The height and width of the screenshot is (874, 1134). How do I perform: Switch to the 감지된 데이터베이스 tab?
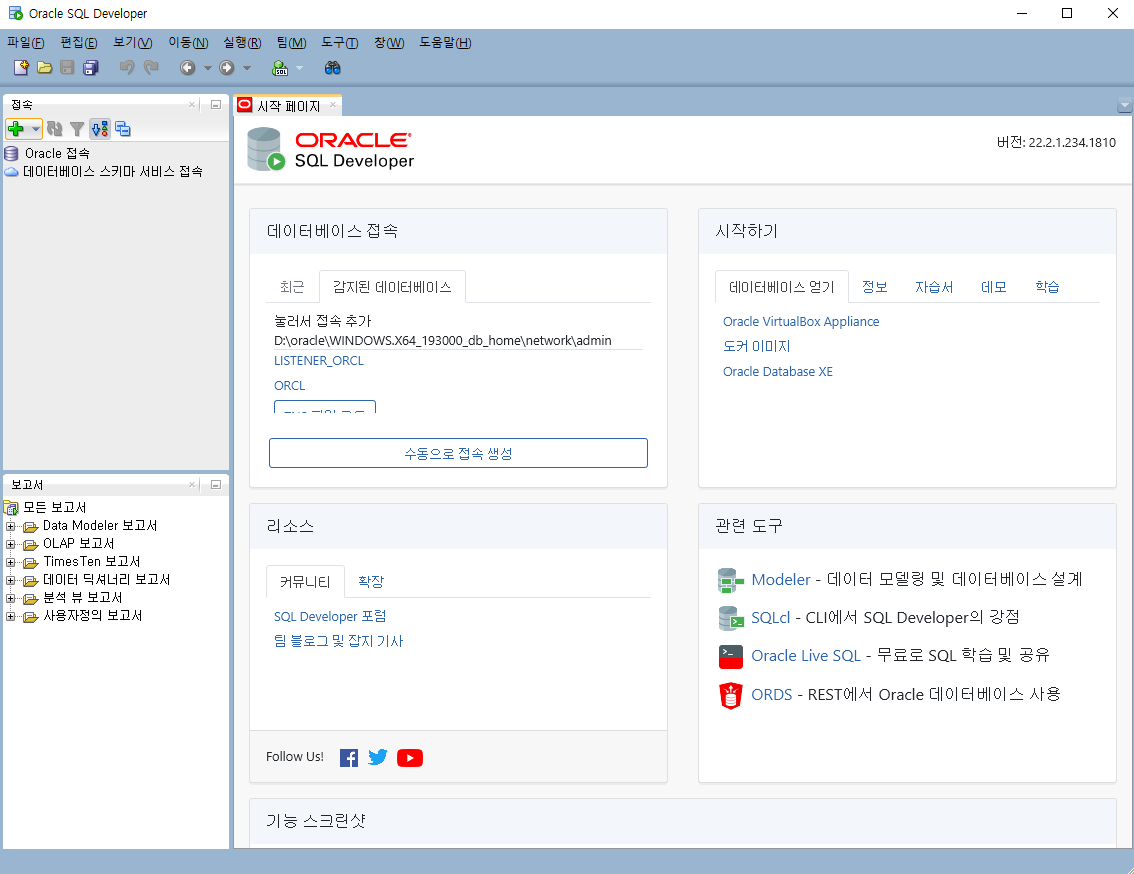coord(392,287)
